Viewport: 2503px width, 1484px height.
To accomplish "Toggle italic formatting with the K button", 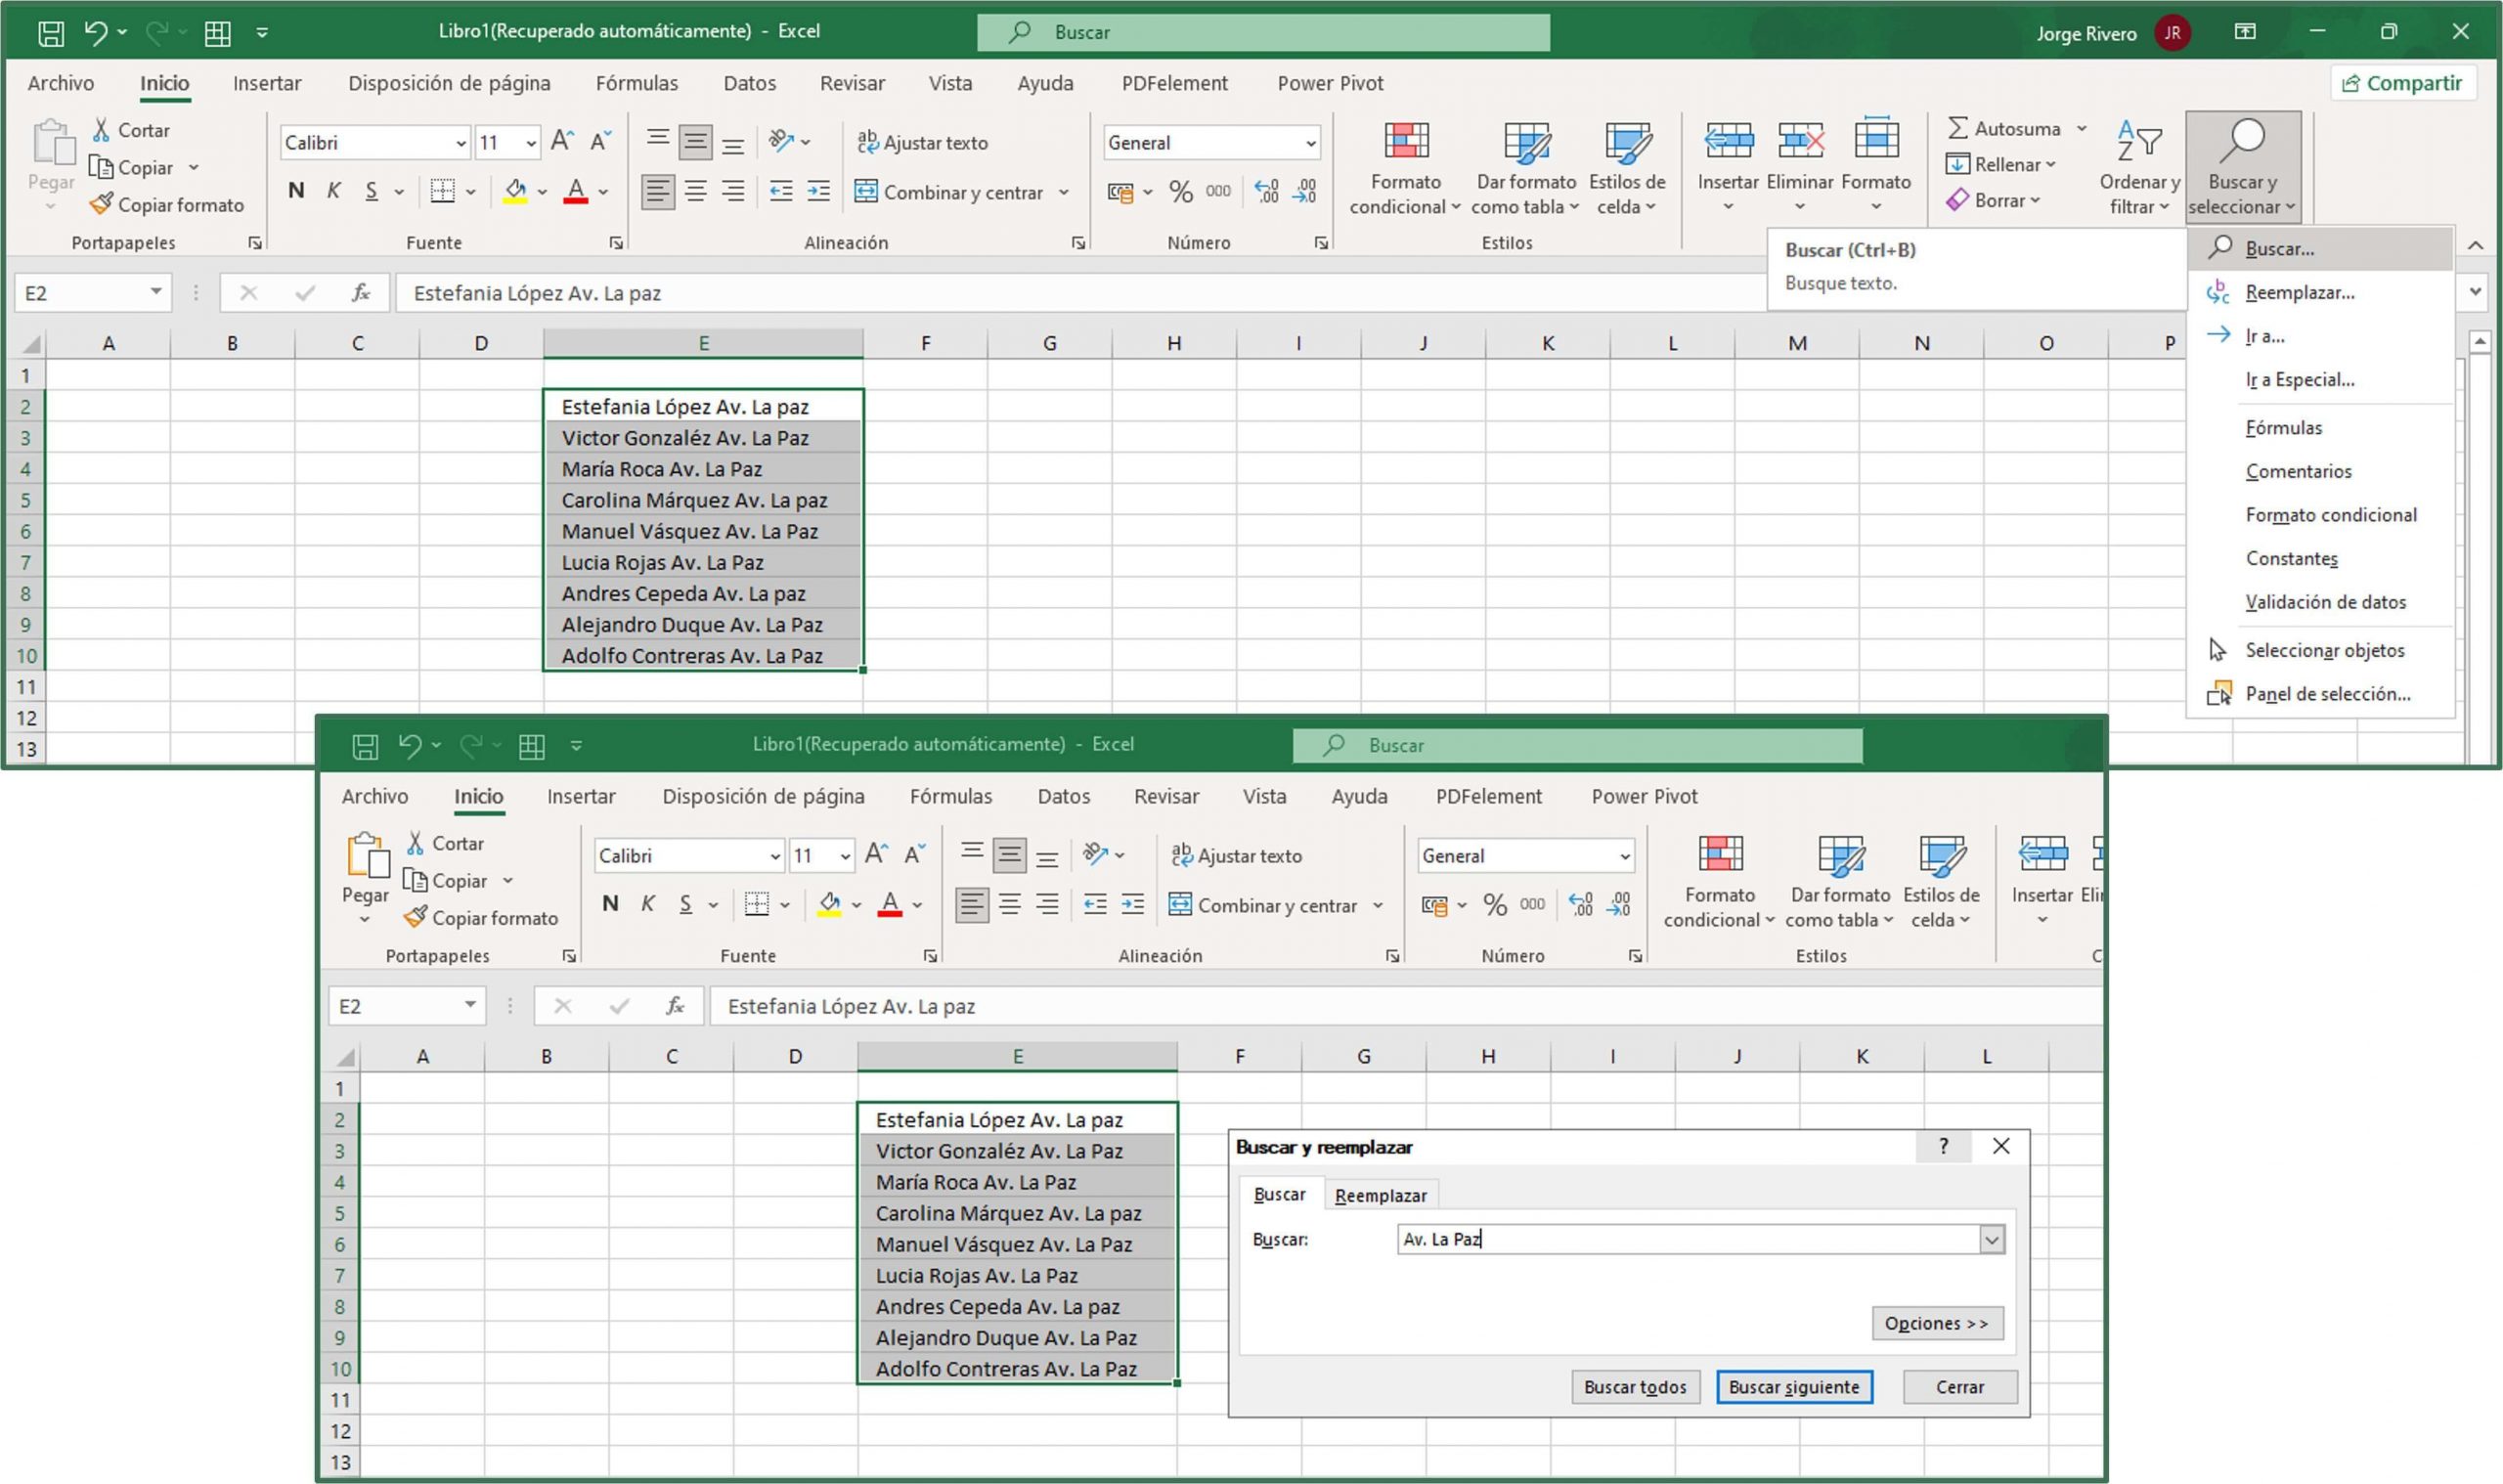I will click(x=333, y=190).
